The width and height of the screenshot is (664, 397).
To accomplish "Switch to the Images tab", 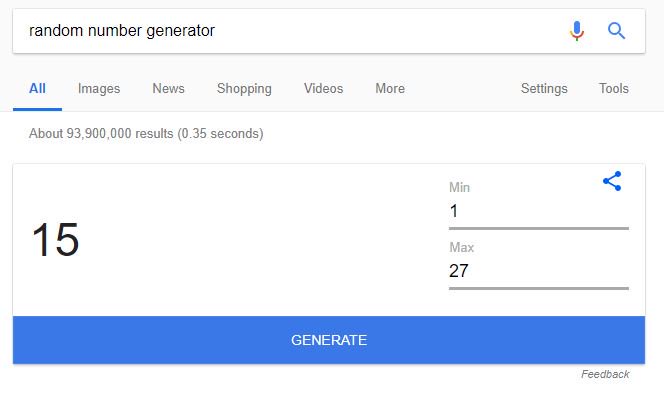I will [x=99, y=88].
